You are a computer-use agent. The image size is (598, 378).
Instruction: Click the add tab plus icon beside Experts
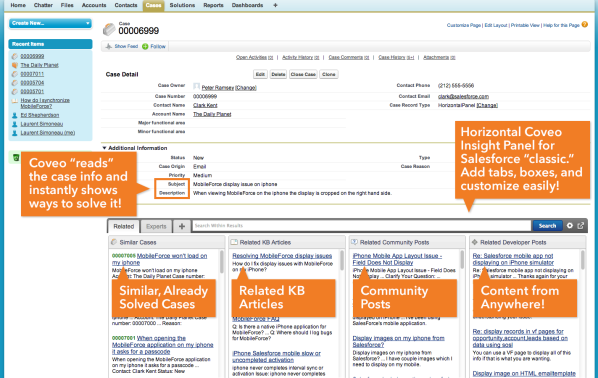pos(182,226)
